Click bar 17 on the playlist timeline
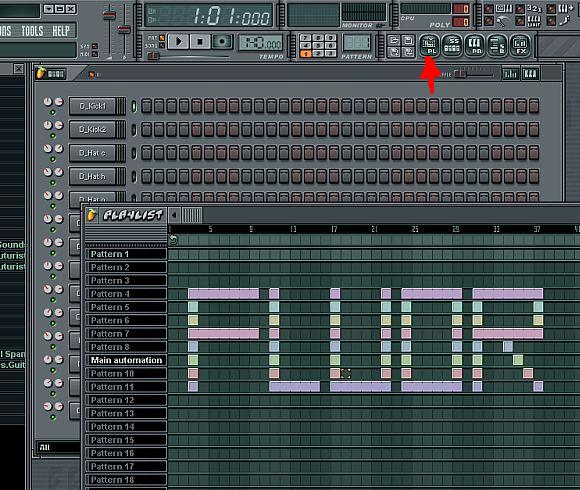580x490 pixels. (334, 229)
